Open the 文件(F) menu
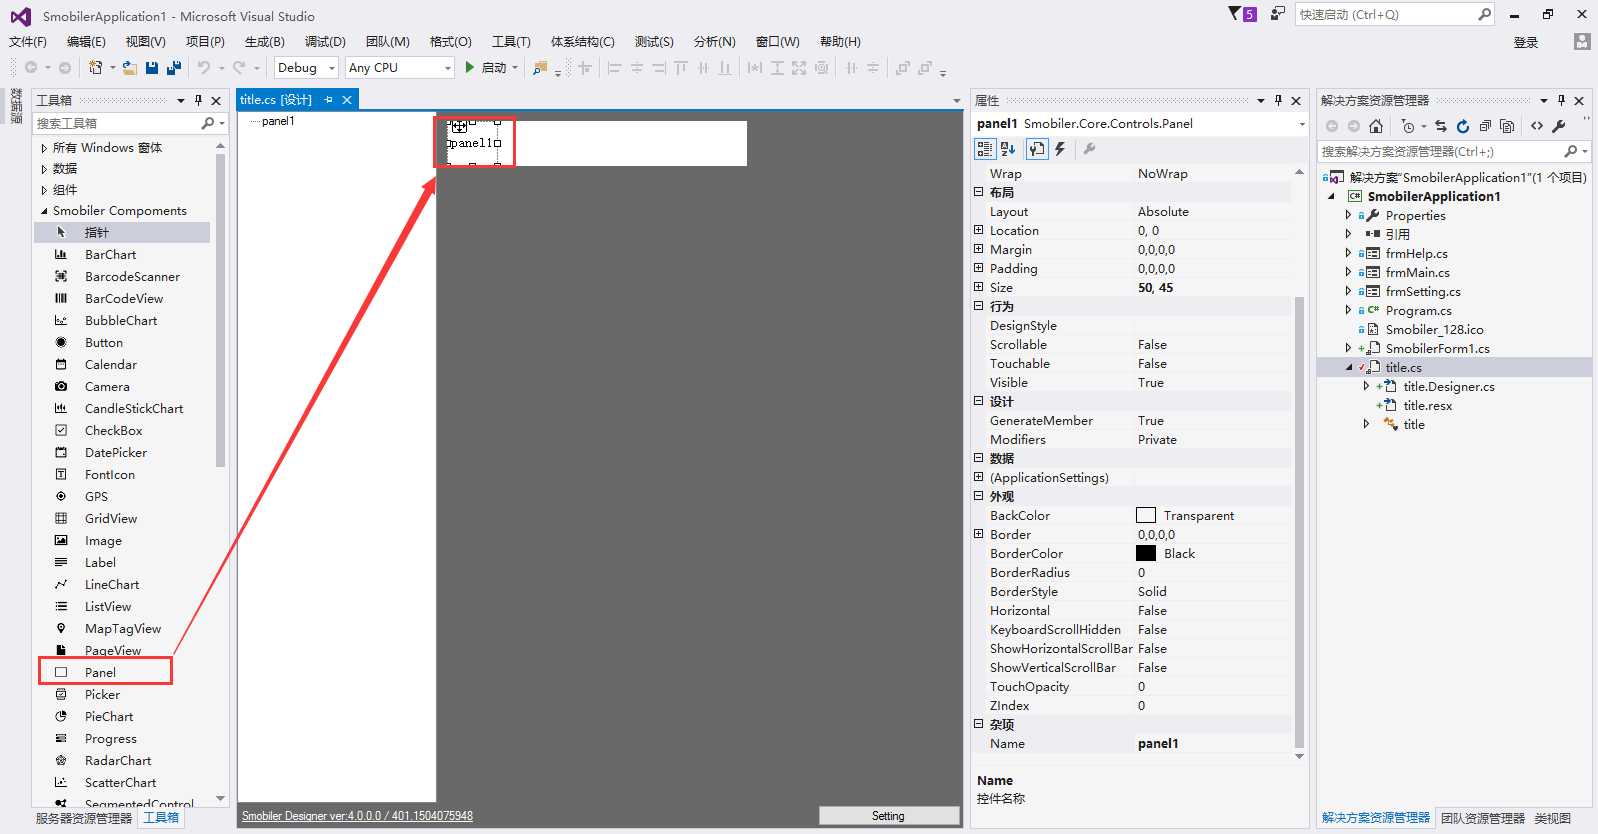 (x=28, y=42)
